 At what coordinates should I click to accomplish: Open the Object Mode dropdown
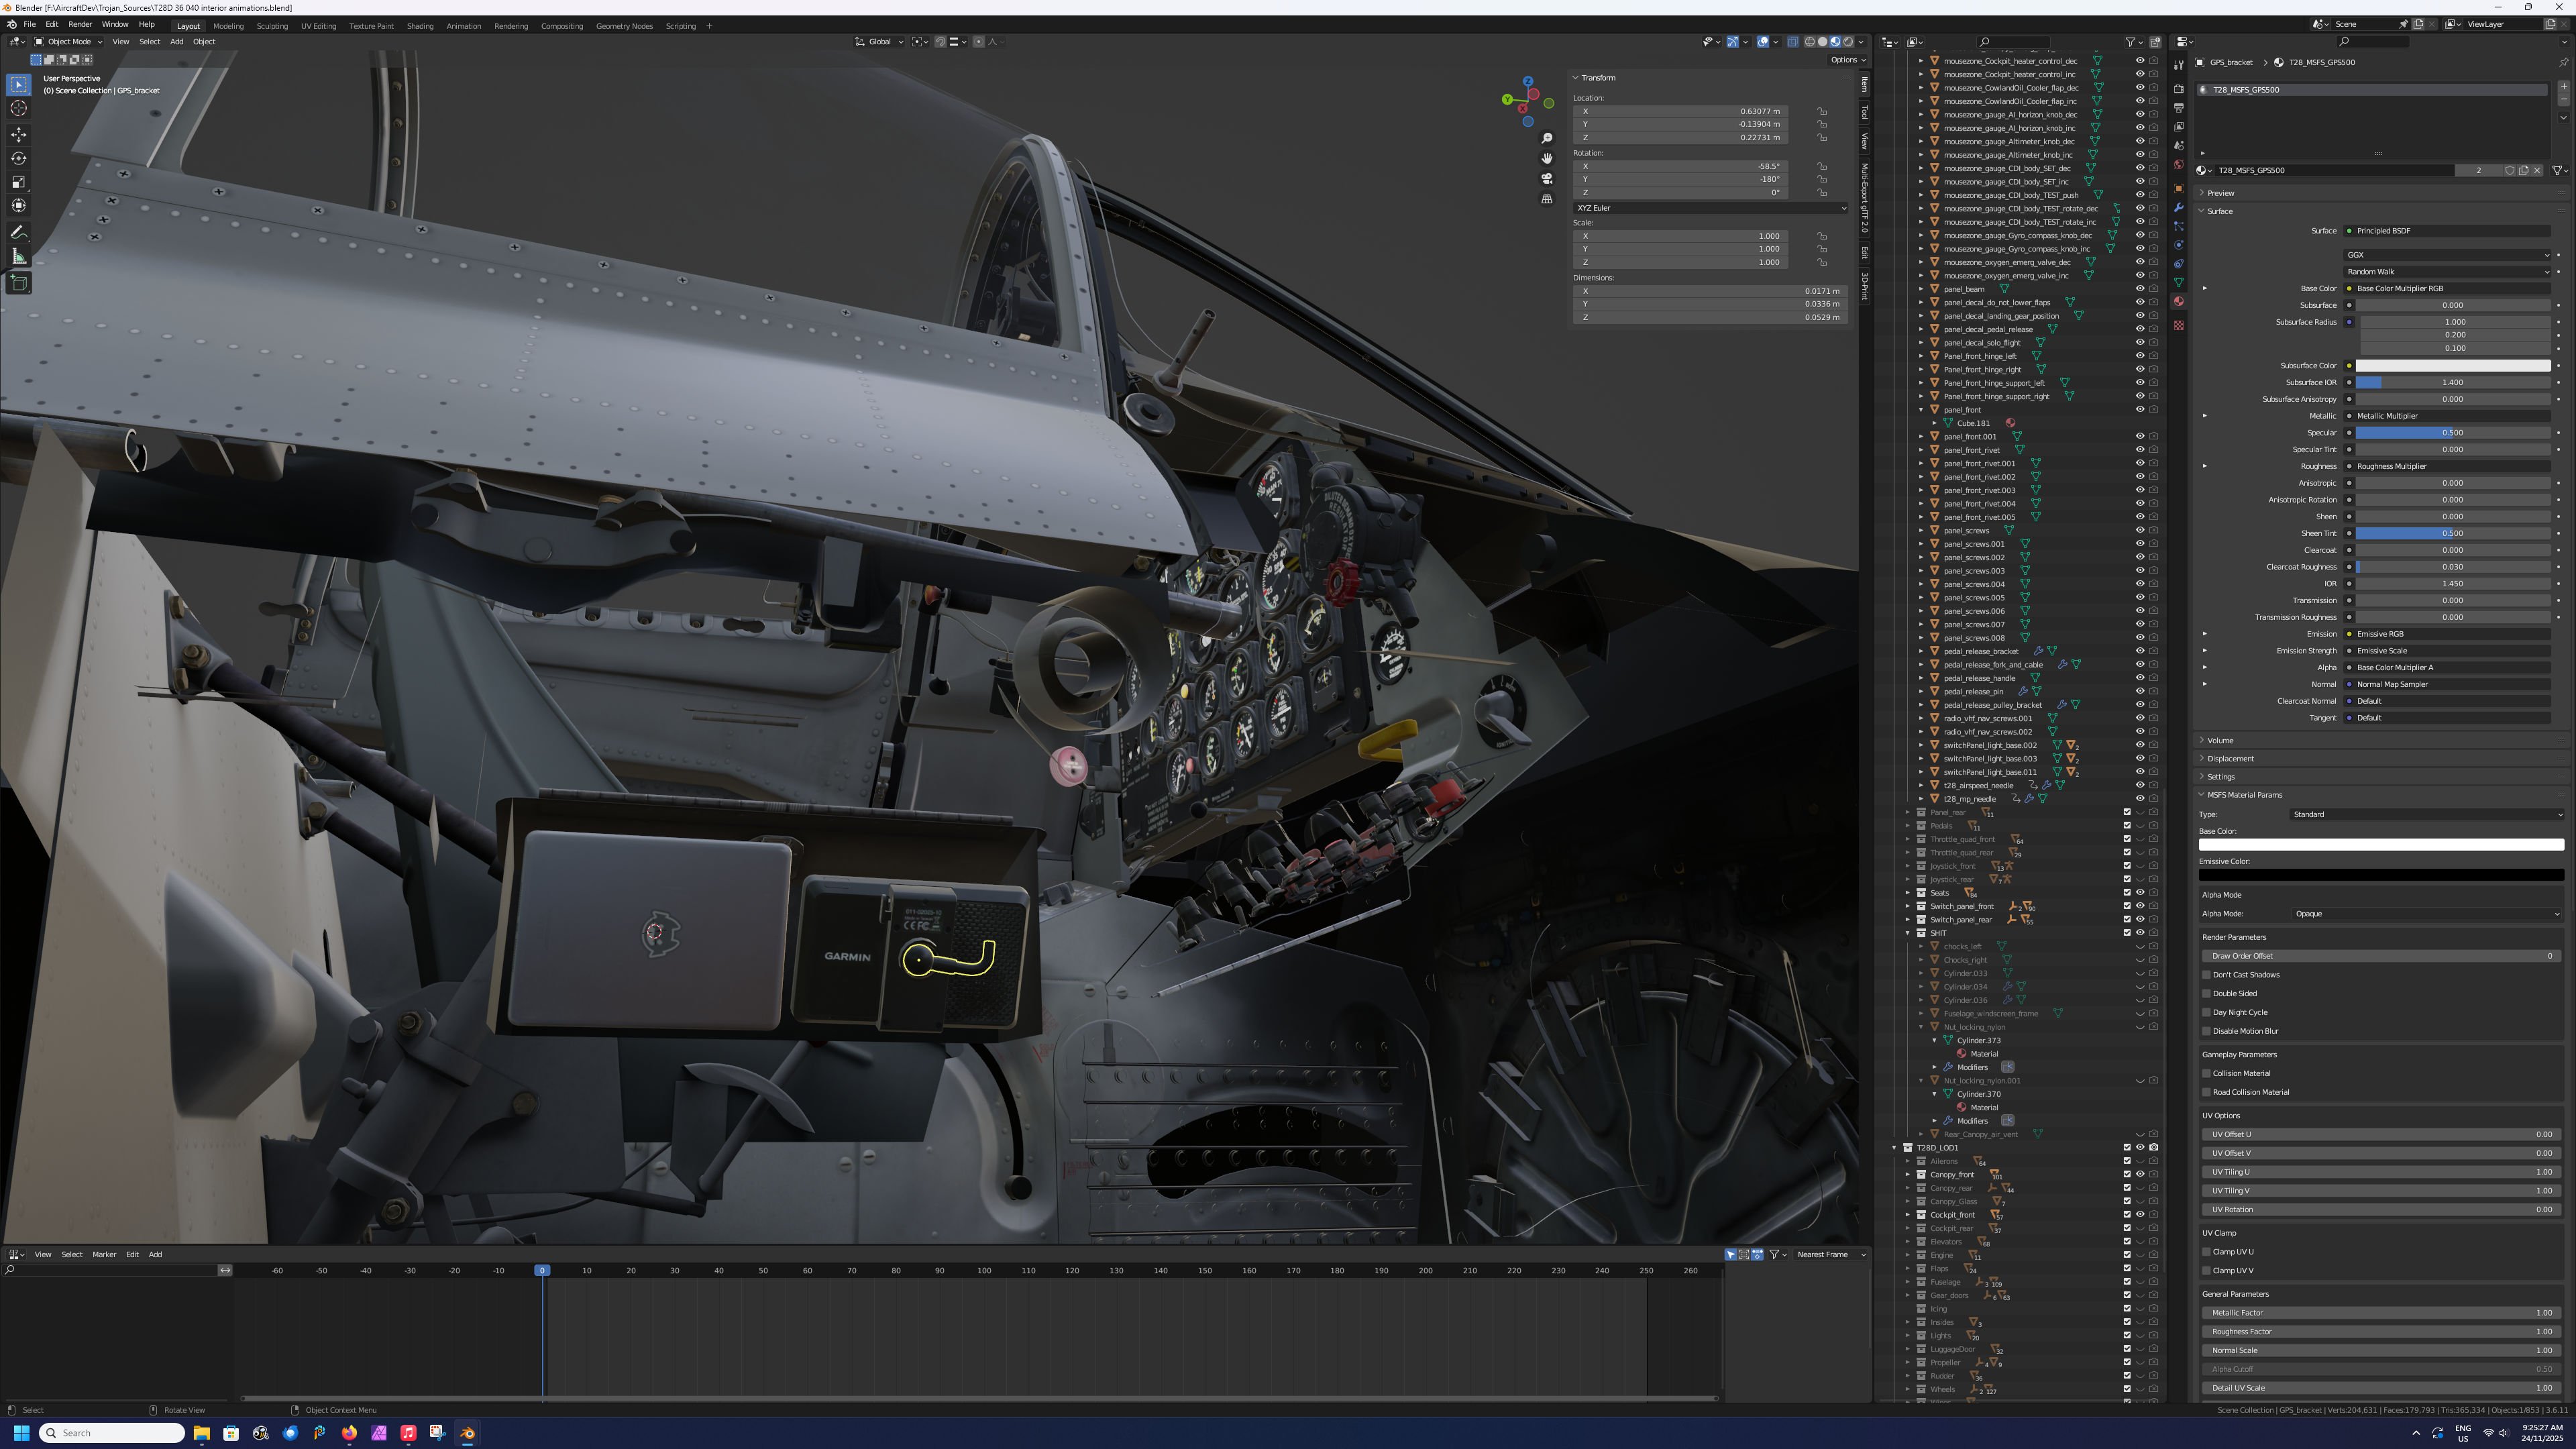pyautogui.click(x=68, y=42)
